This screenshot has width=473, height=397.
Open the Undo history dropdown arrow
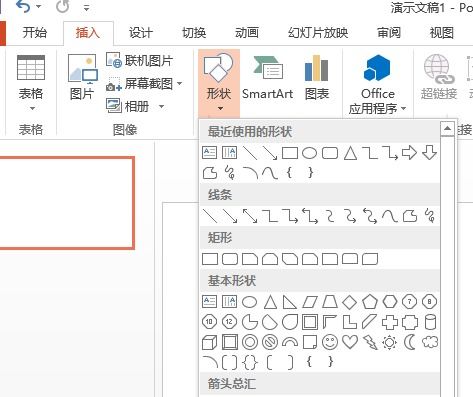(x=39, y=7)
